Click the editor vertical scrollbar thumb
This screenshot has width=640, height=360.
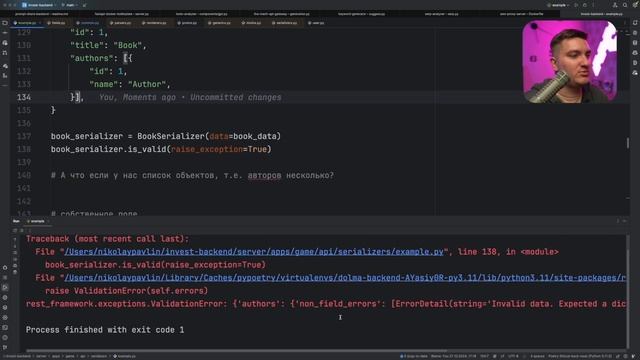tap(628, 143)
